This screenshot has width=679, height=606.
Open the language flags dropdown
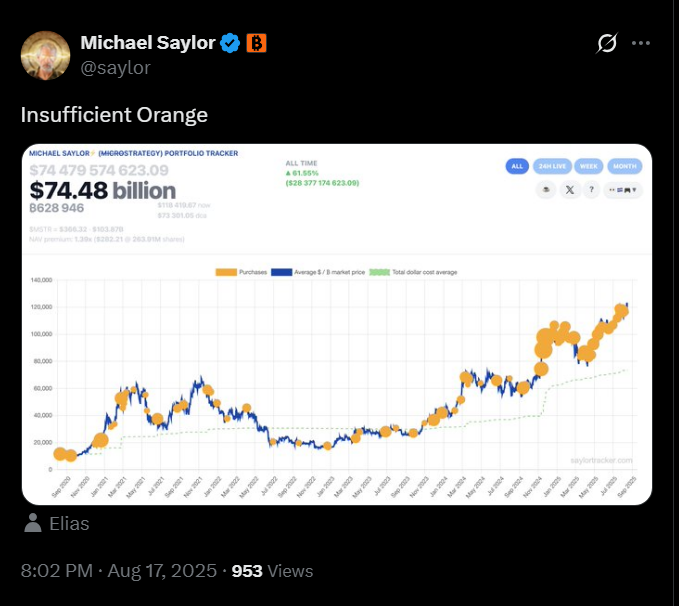(624, 190)
